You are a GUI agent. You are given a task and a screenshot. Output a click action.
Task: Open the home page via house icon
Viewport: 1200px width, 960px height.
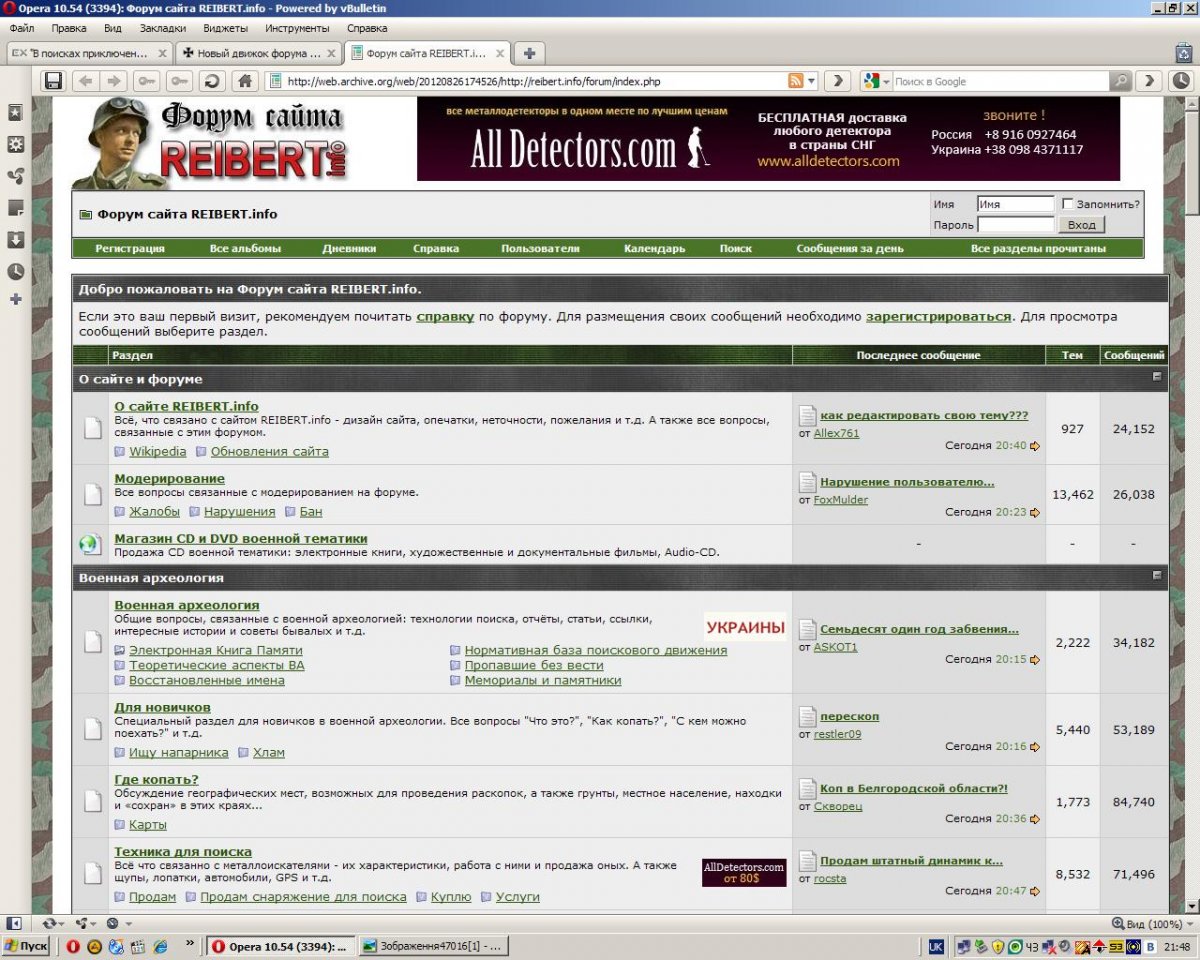point(243,81)
